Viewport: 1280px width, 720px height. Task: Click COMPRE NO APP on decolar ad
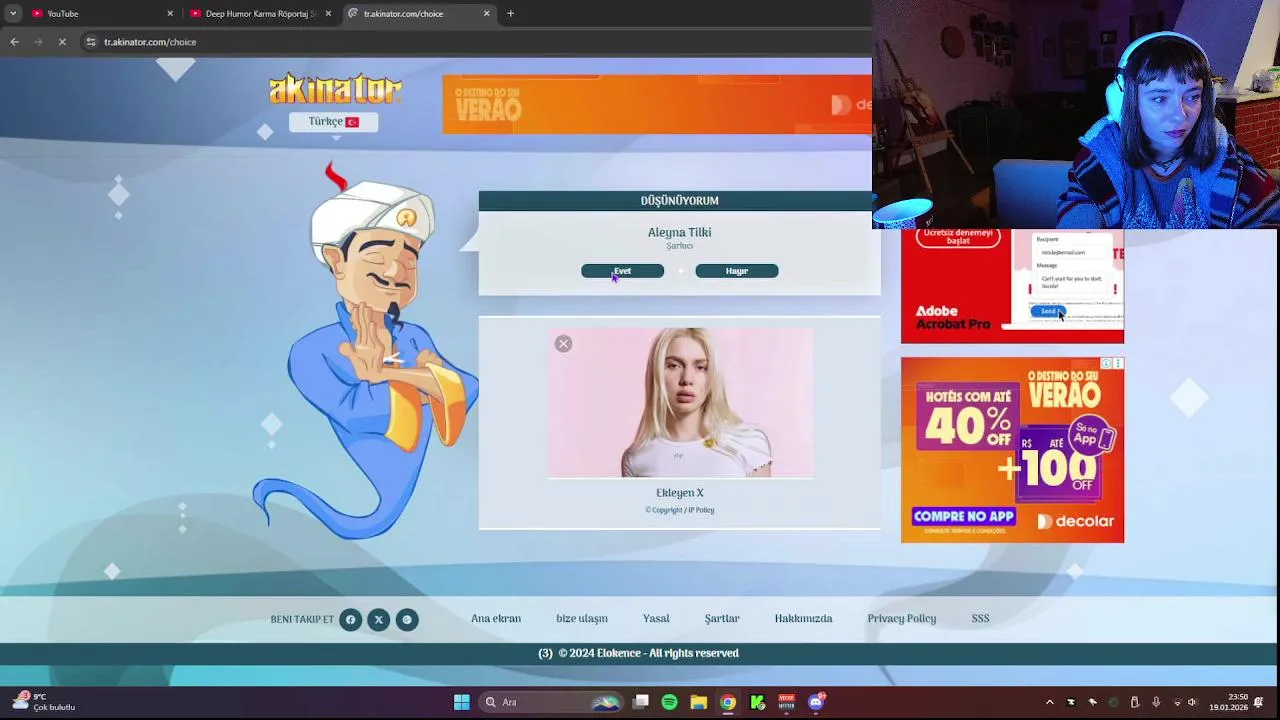click(x=964, y=517)
